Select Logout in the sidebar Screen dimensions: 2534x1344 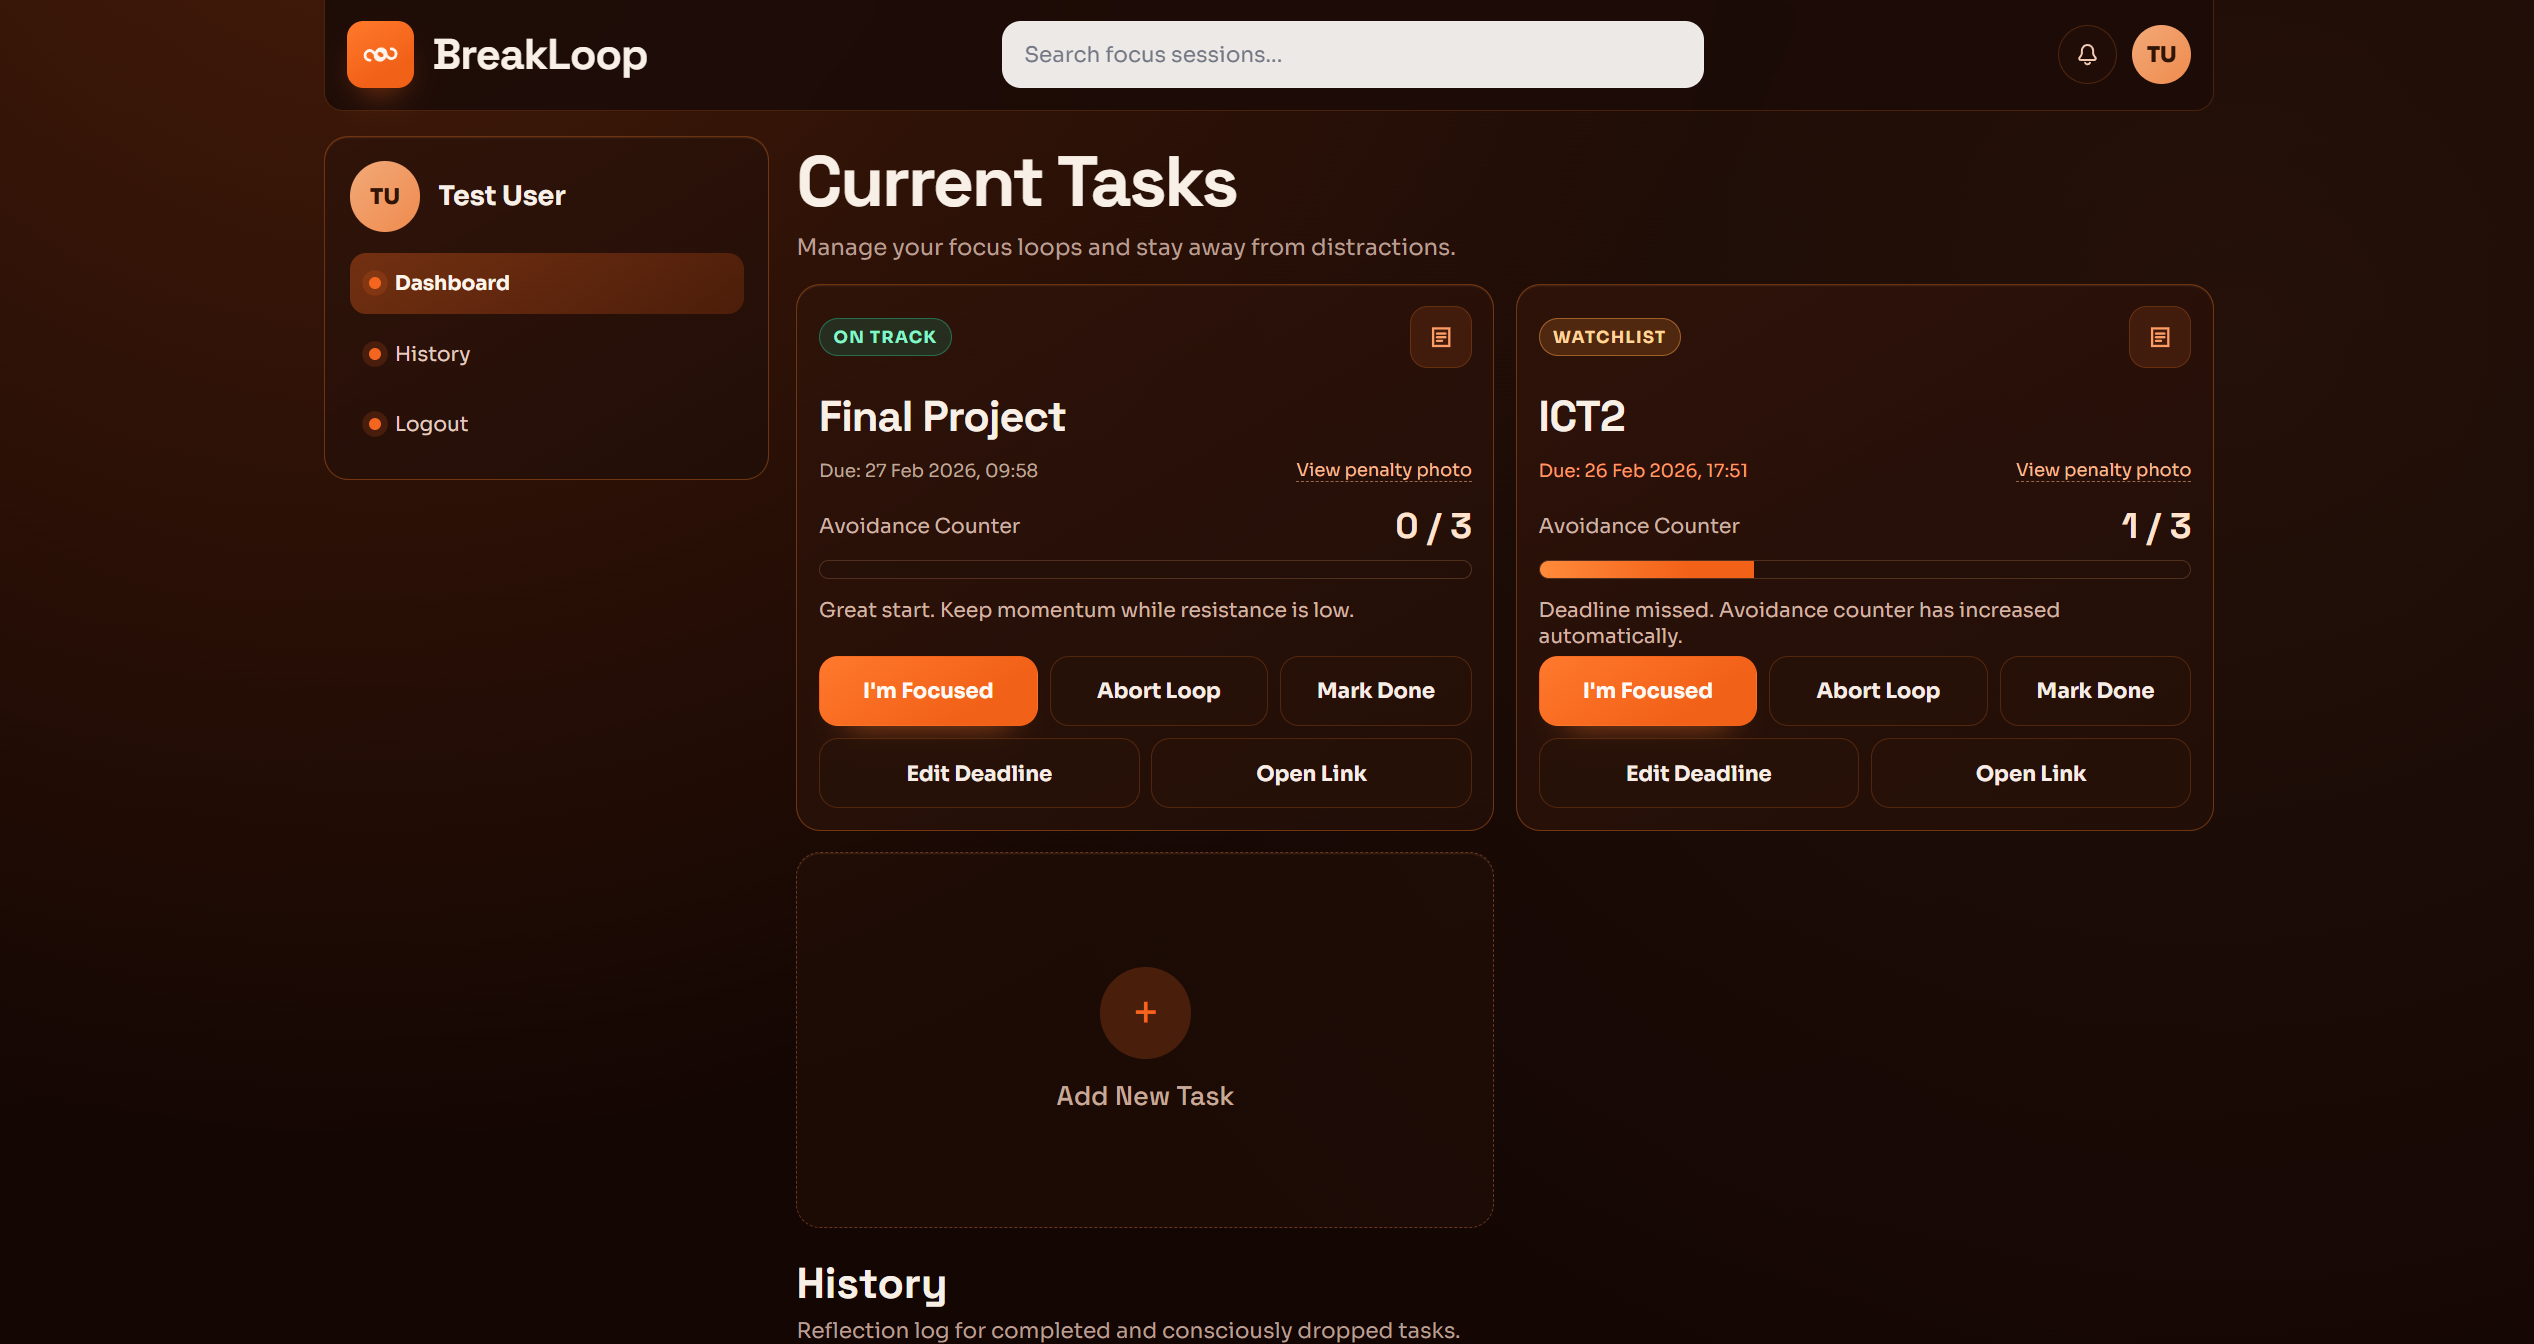tap(431, 424)
